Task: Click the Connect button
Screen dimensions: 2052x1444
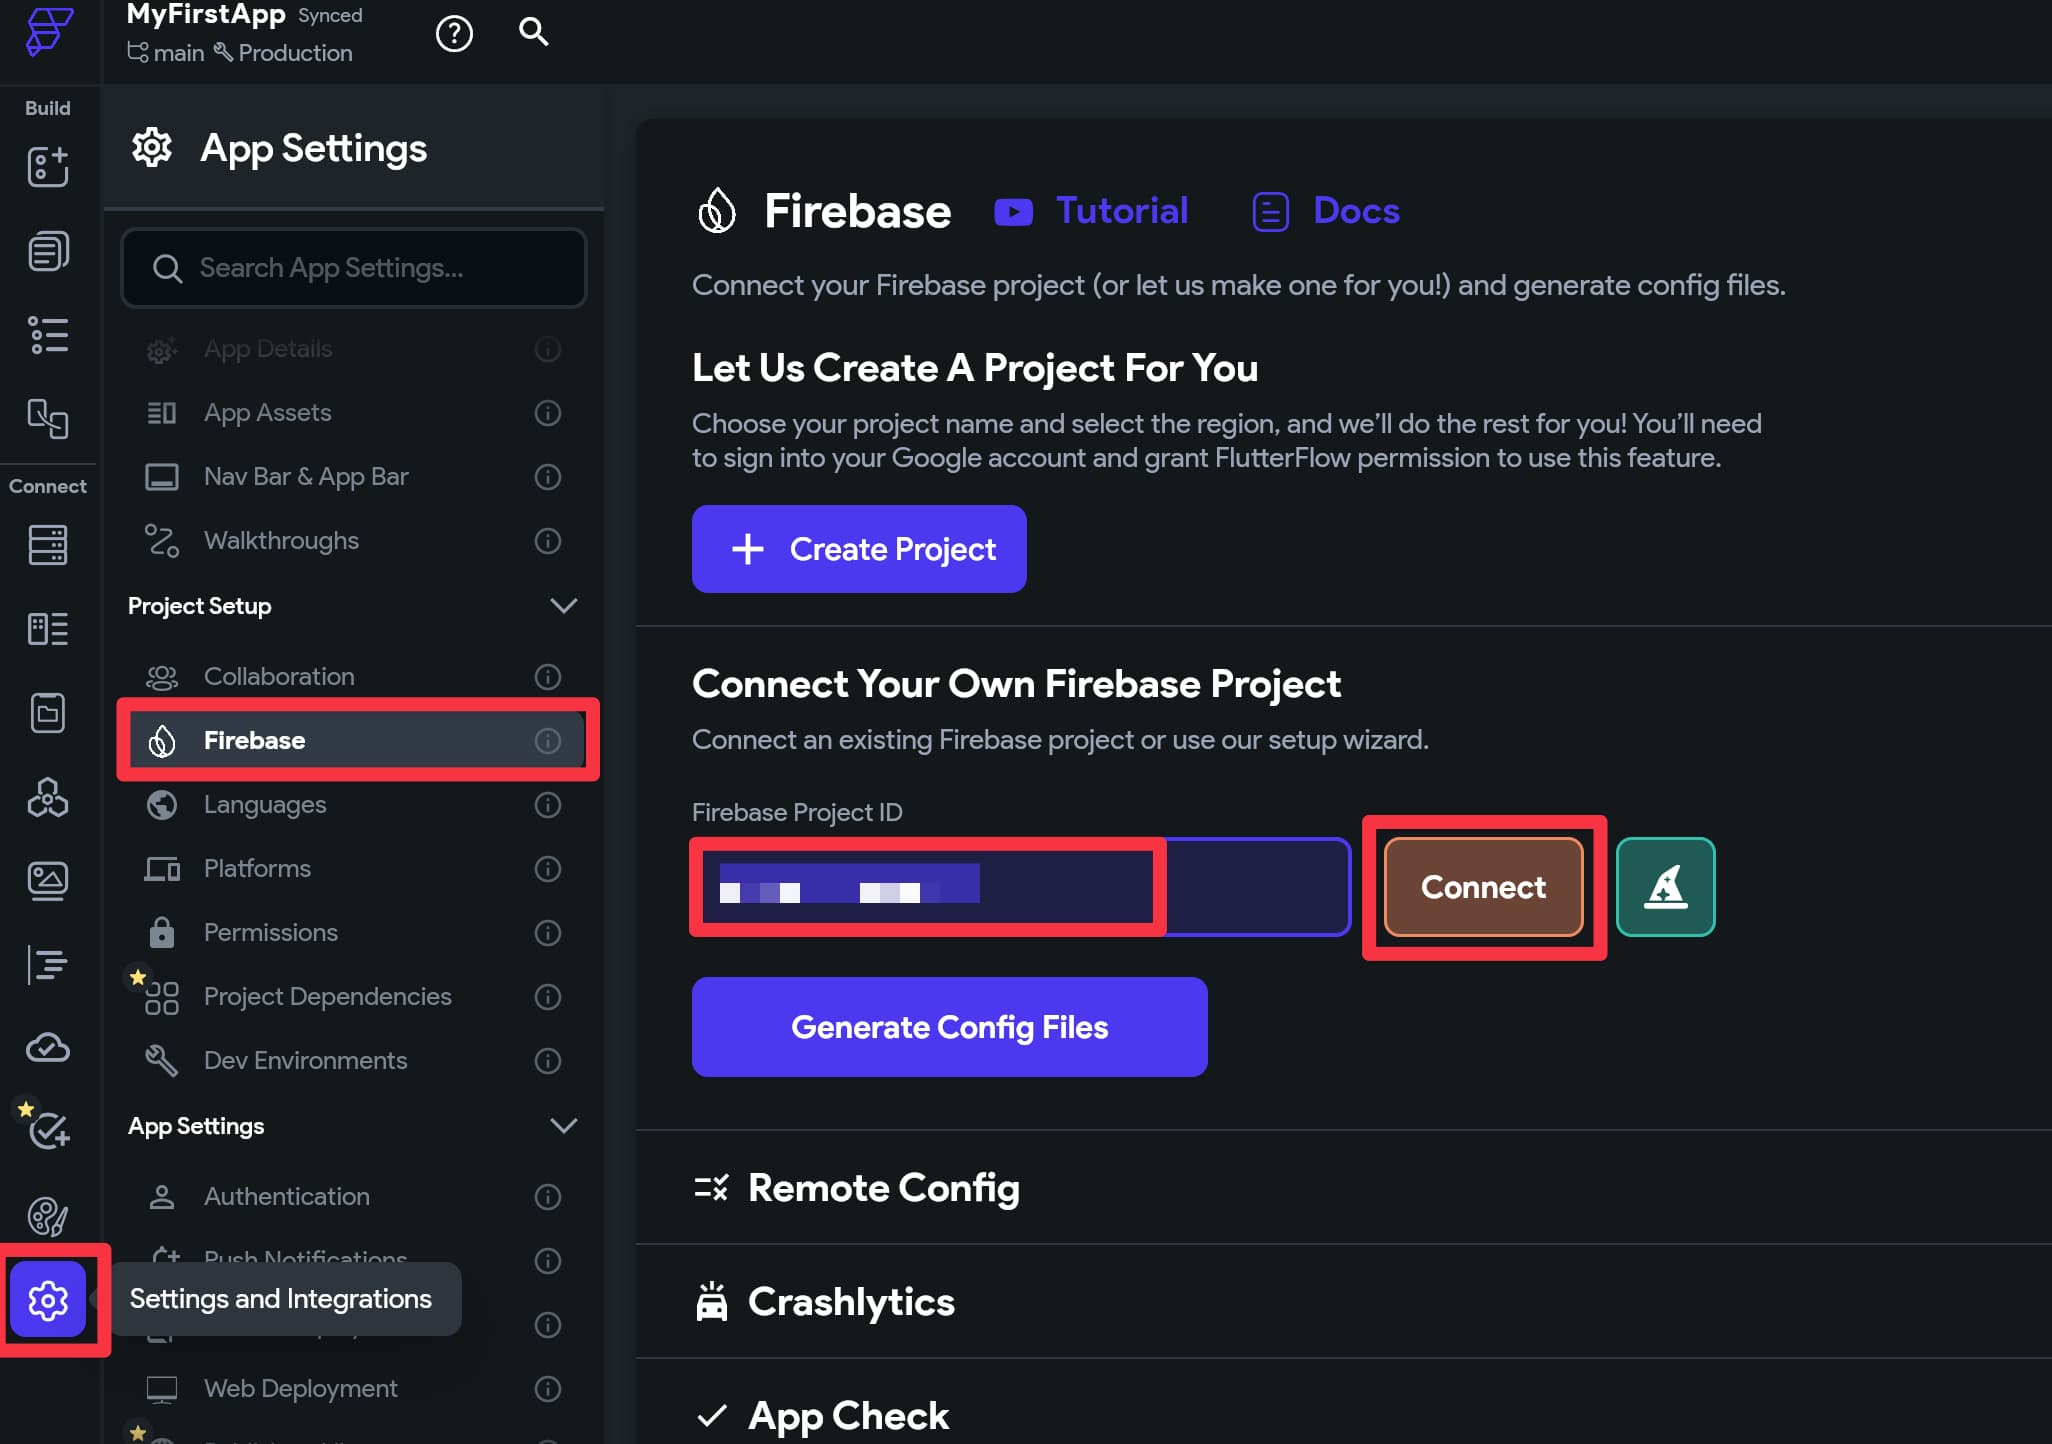Action: click(x=1484, y=887)
